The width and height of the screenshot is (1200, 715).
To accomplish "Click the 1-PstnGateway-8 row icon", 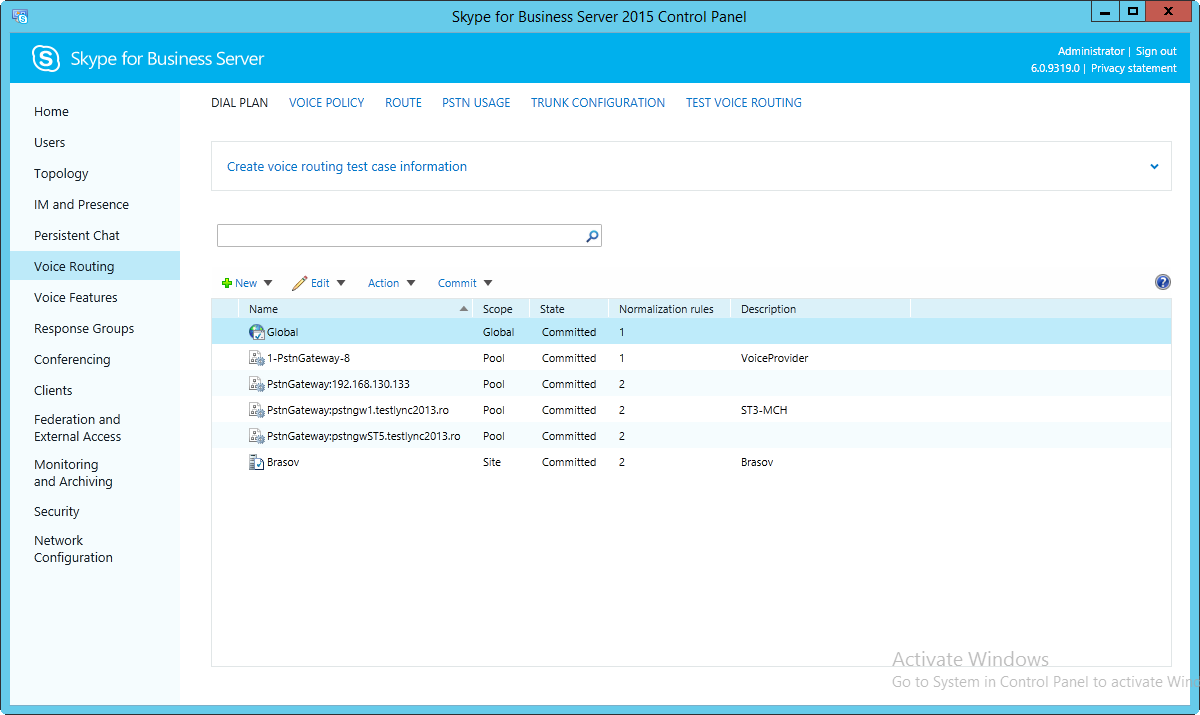I will coord(257,358).
